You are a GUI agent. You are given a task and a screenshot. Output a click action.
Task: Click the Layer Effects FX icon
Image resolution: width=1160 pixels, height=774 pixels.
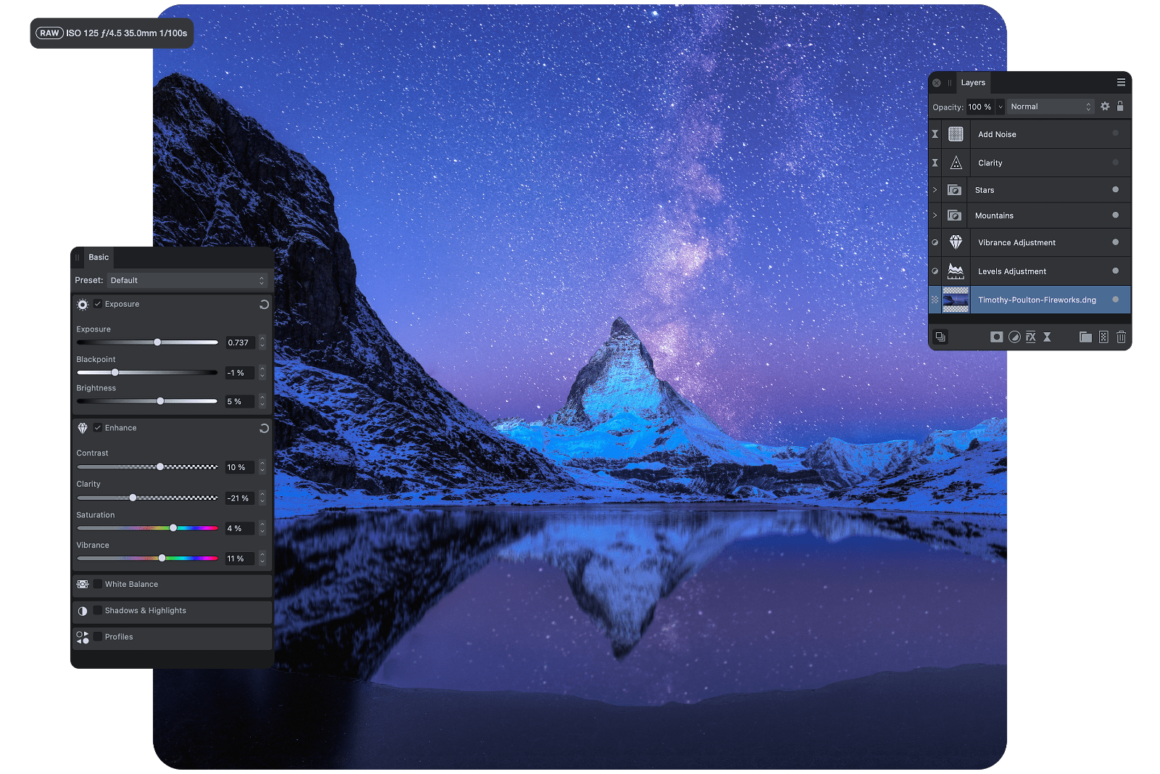tap(1030, 337)
